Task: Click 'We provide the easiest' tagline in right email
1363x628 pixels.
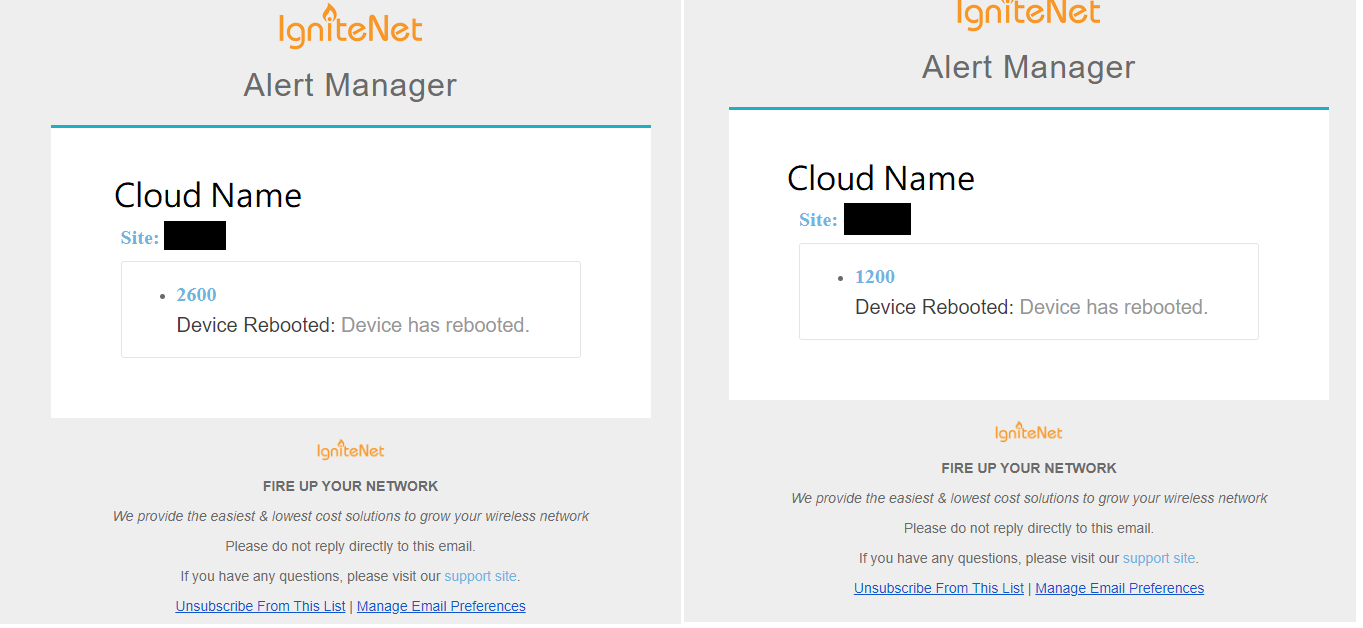Action: (1029, 498)
